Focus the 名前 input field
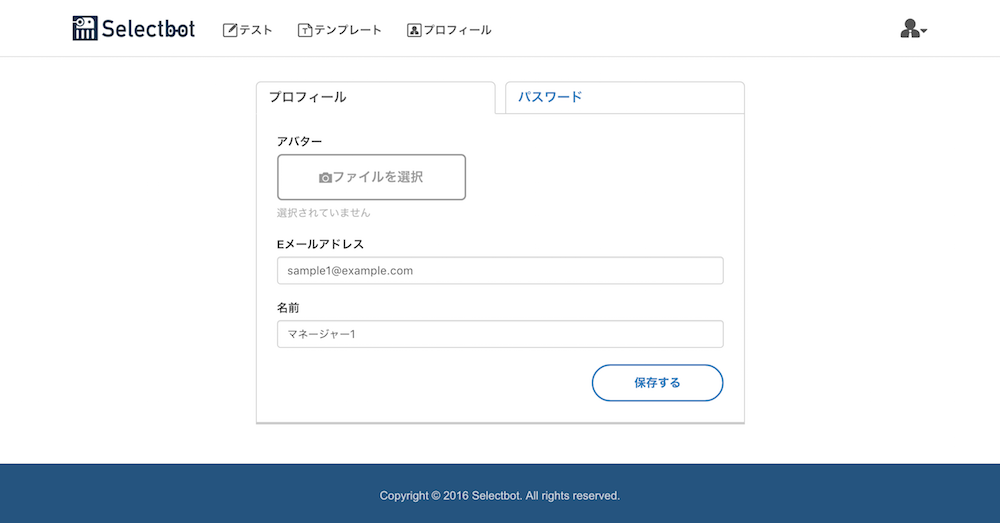This screenshot has height=523, width=1000. [500, 334]
